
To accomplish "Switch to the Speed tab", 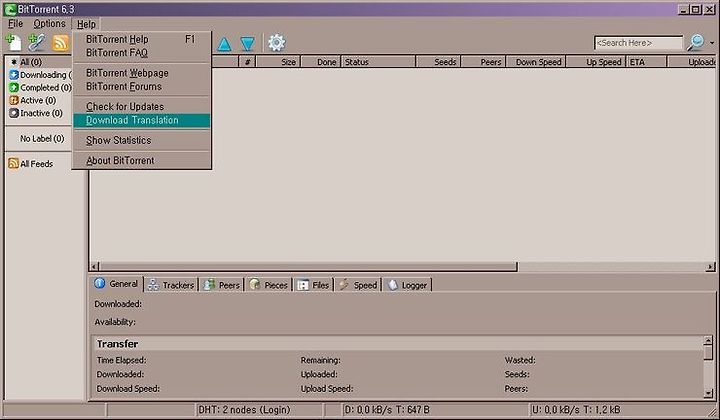I will 358,285.
